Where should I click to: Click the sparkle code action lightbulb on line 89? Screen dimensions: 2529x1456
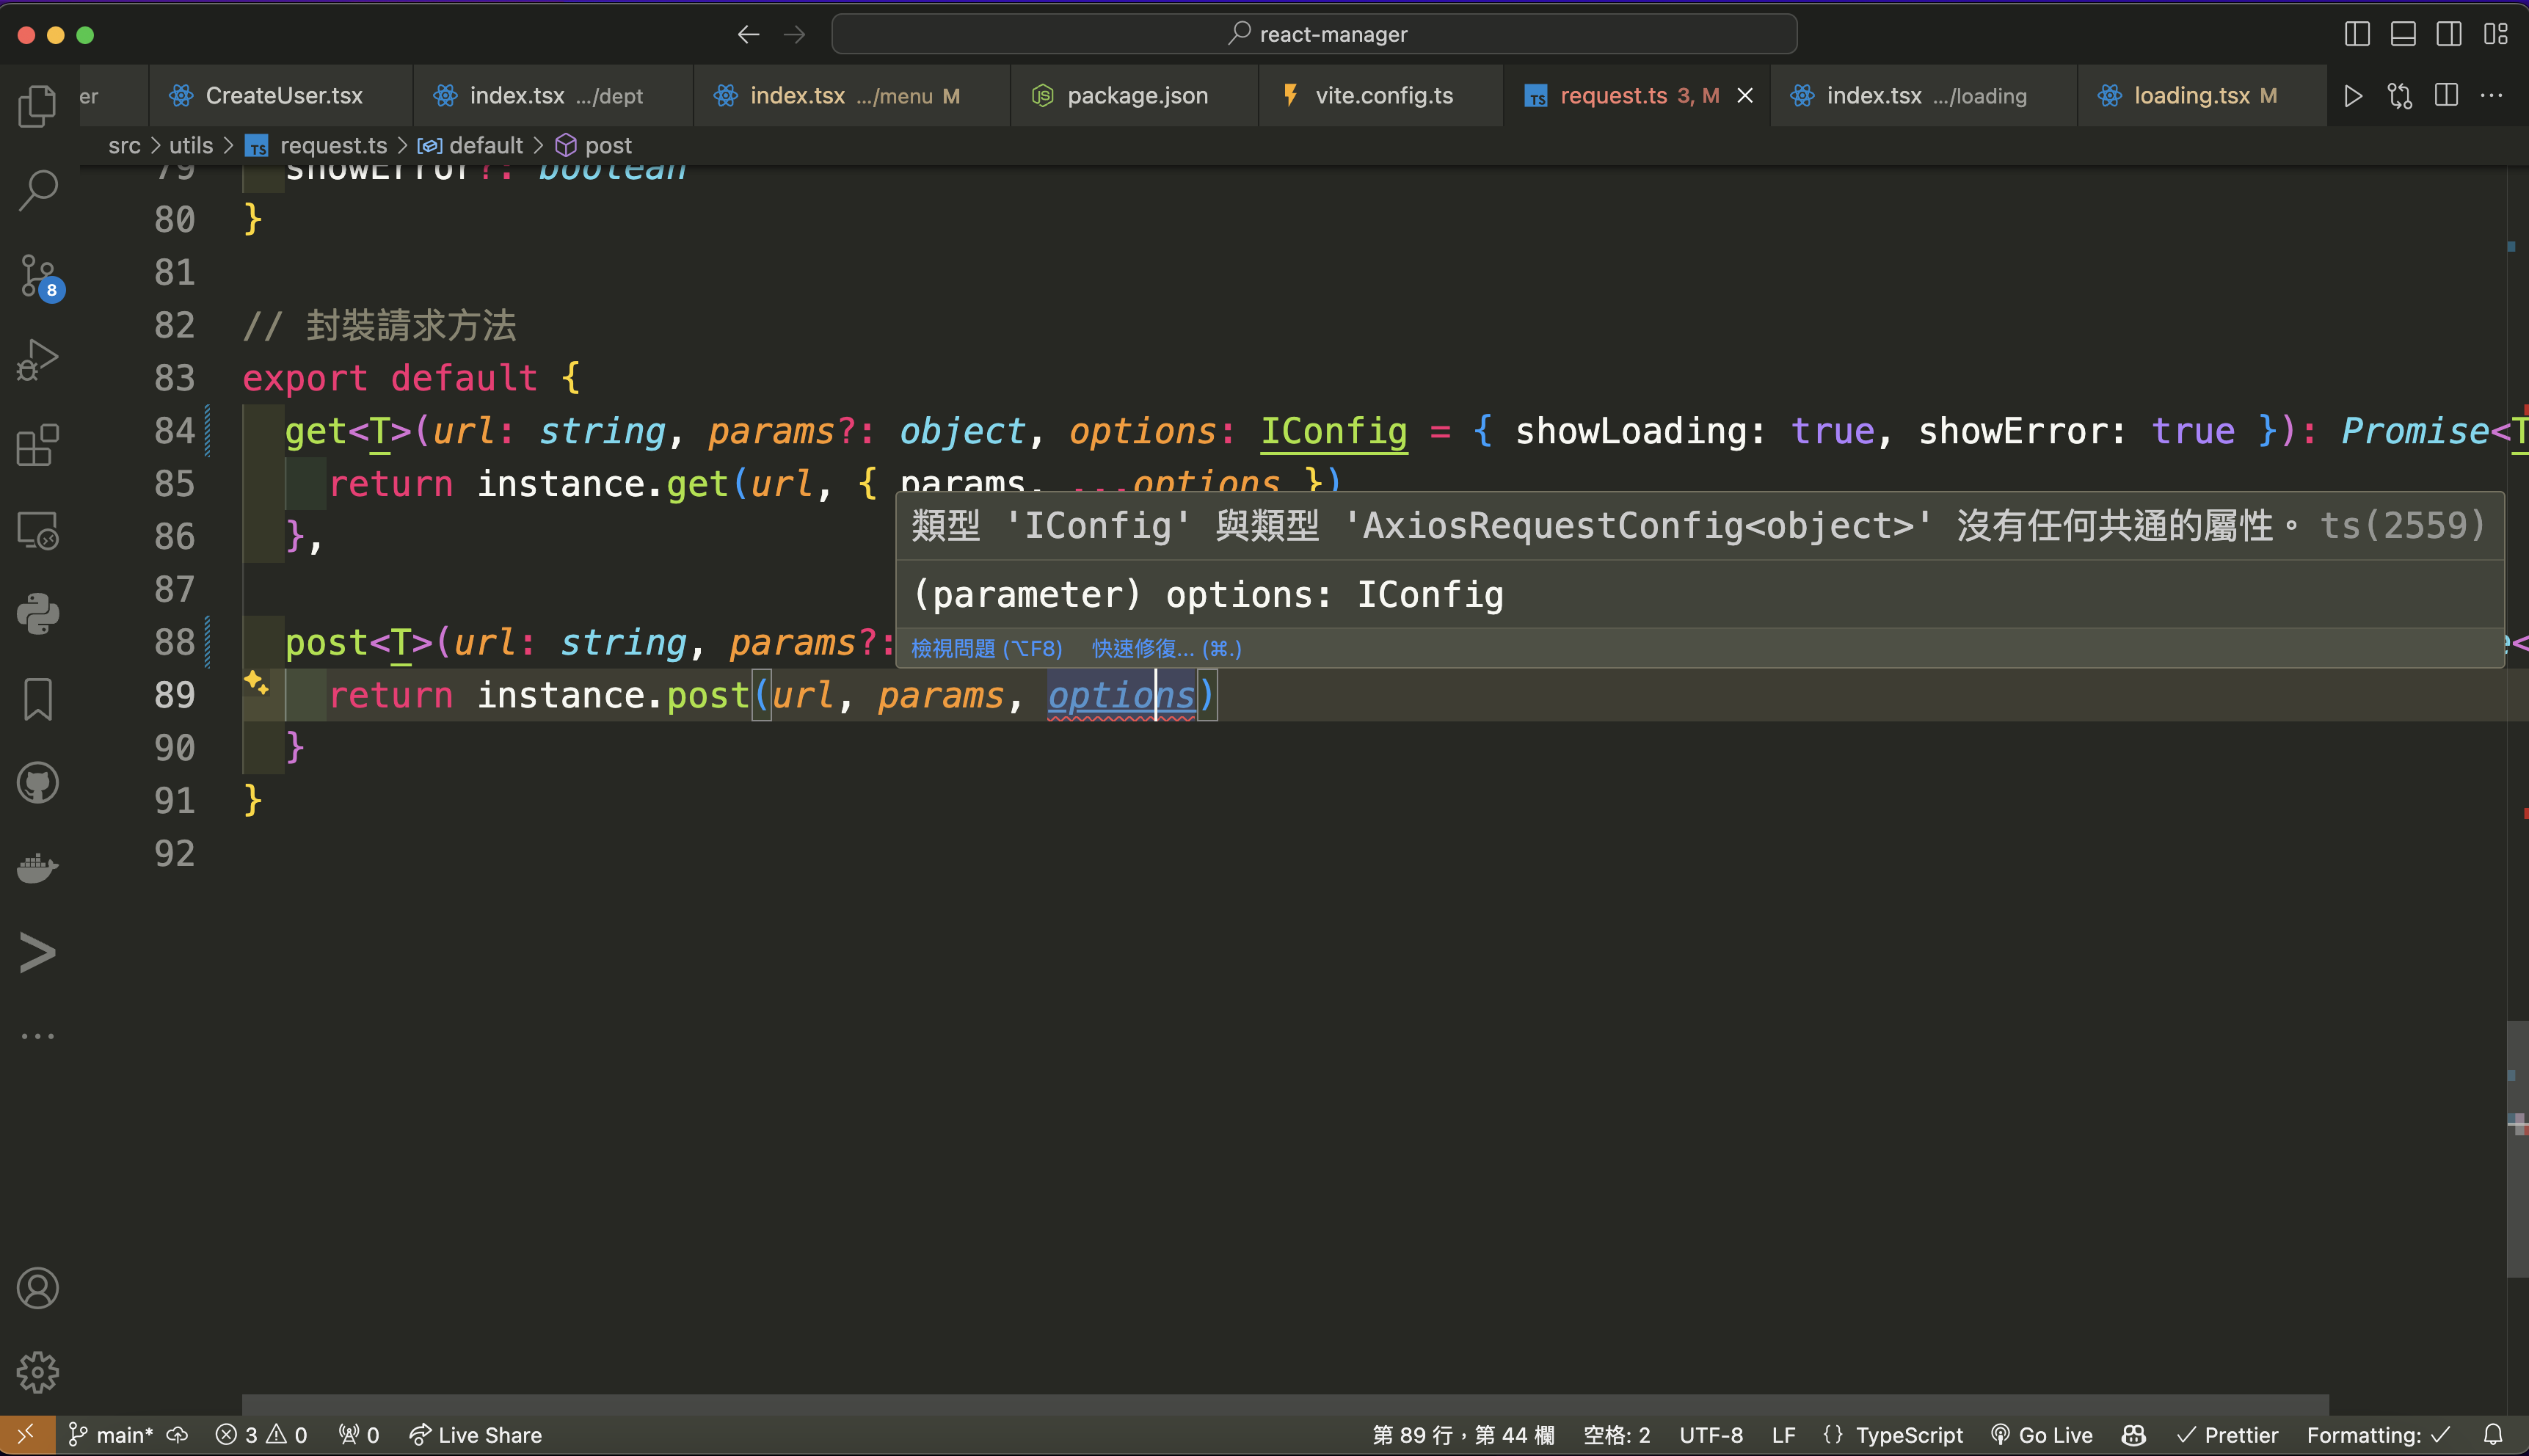256,683
